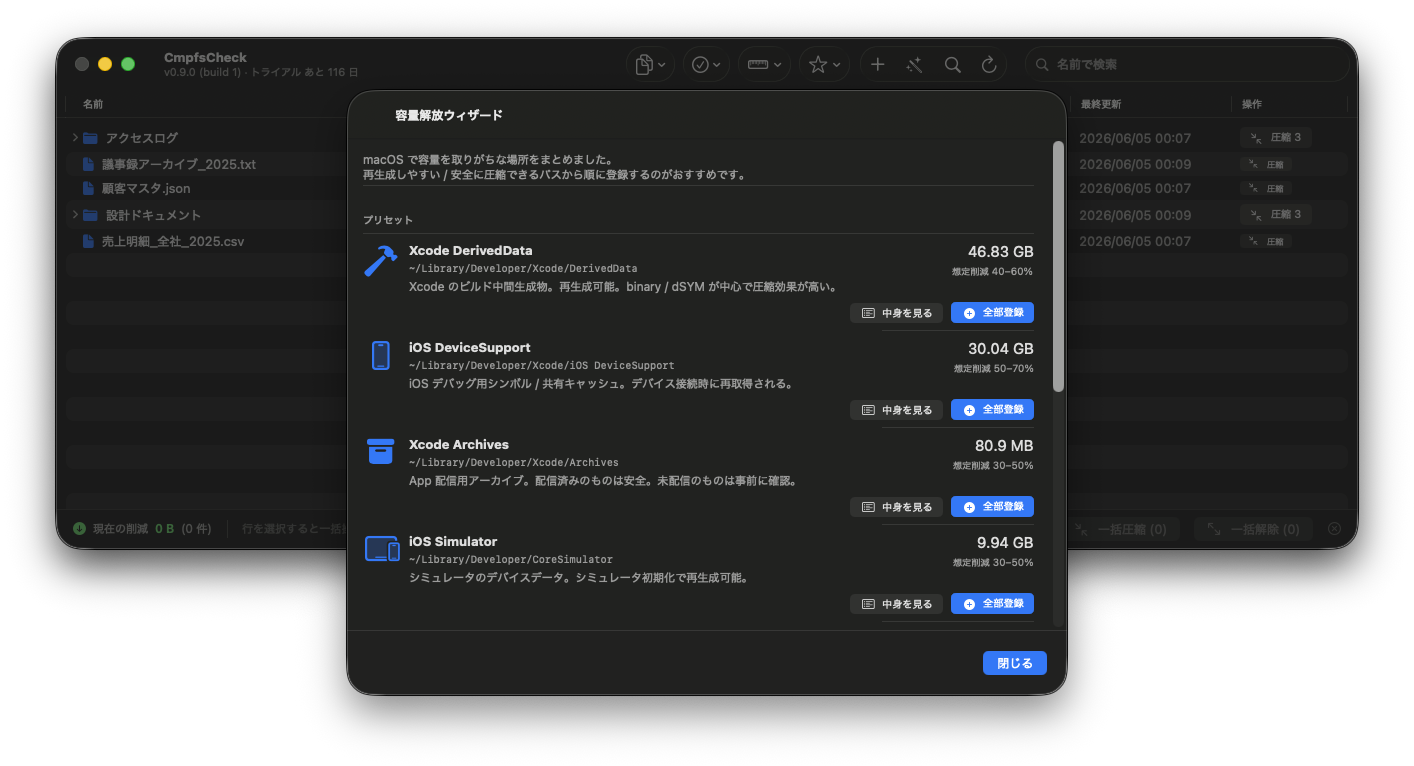Click 中身を見る for Xcode Archives

tap(897, 507)
